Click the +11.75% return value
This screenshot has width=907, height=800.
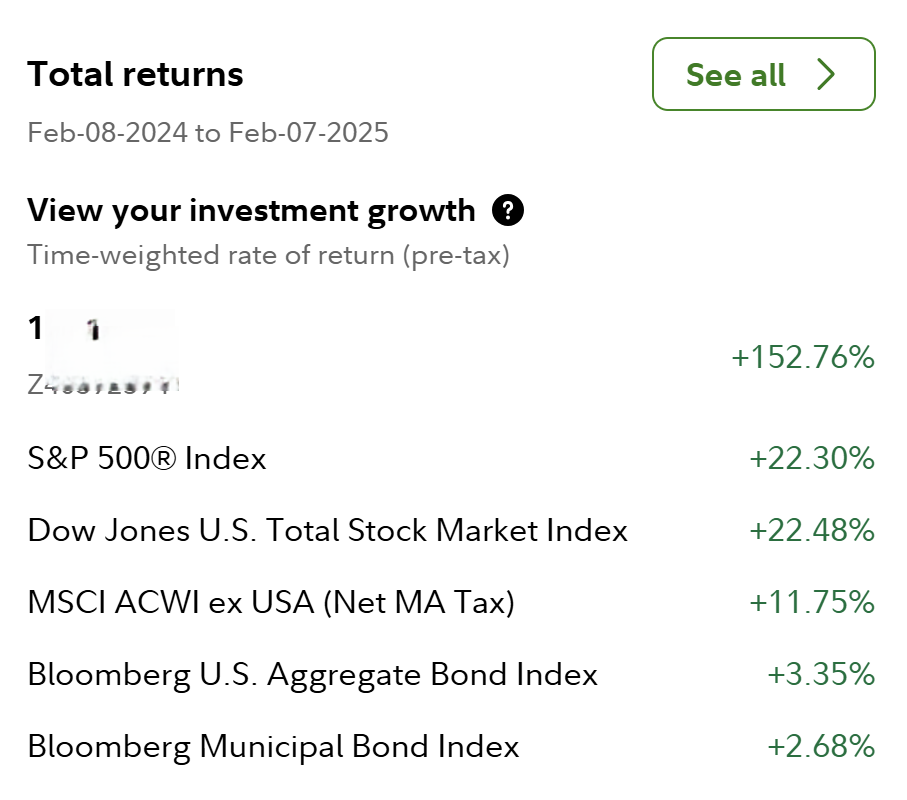click(812, 603)
